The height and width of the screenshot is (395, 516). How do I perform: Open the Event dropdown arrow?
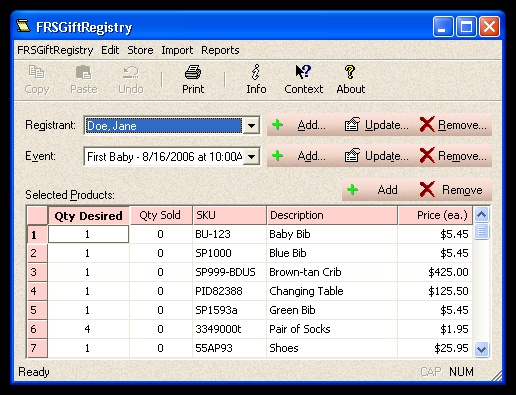tap(251, 156)
